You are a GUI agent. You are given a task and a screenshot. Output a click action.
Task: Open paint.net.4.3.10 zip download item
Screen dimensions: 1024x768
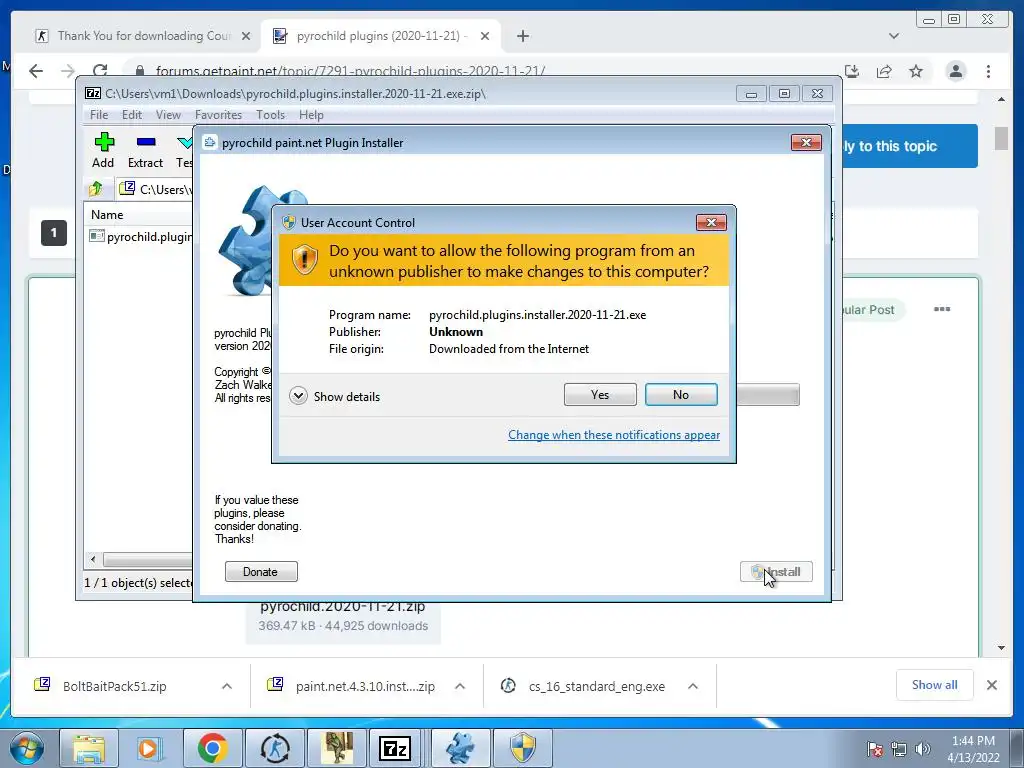click(x=365, y=686)
